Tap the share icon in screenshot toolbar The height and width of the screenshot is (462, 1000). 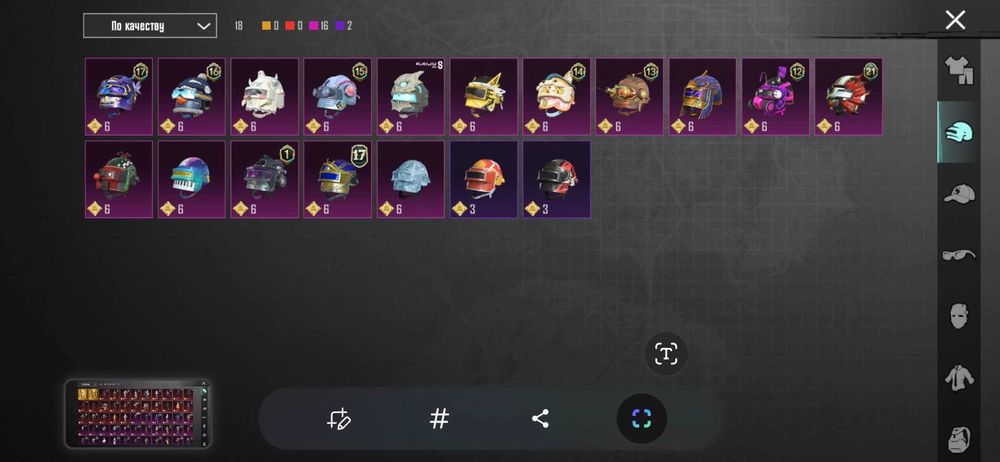click(x=540, y=419)
